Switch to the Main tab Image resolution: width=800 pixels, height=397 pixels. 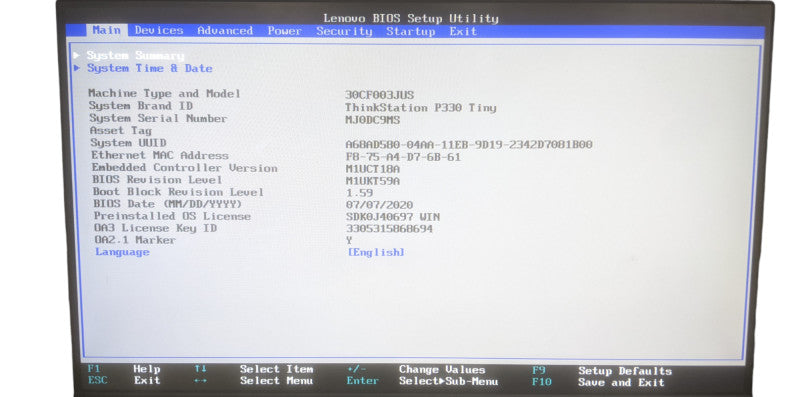[x=107, y=30]
